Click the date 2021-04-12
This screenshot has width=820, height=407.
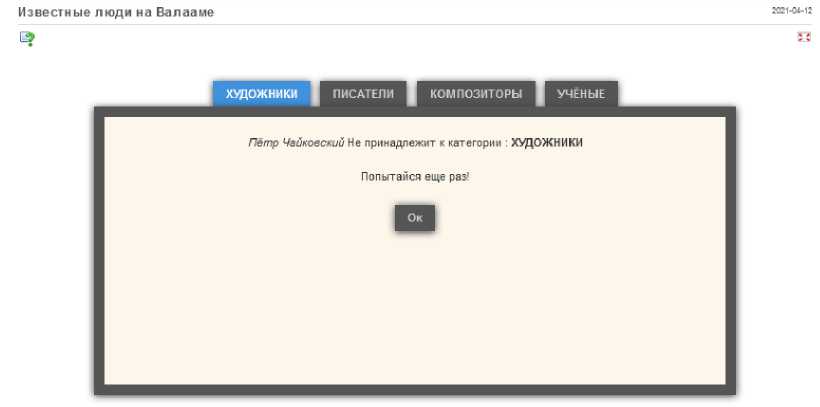coord(791,10)
